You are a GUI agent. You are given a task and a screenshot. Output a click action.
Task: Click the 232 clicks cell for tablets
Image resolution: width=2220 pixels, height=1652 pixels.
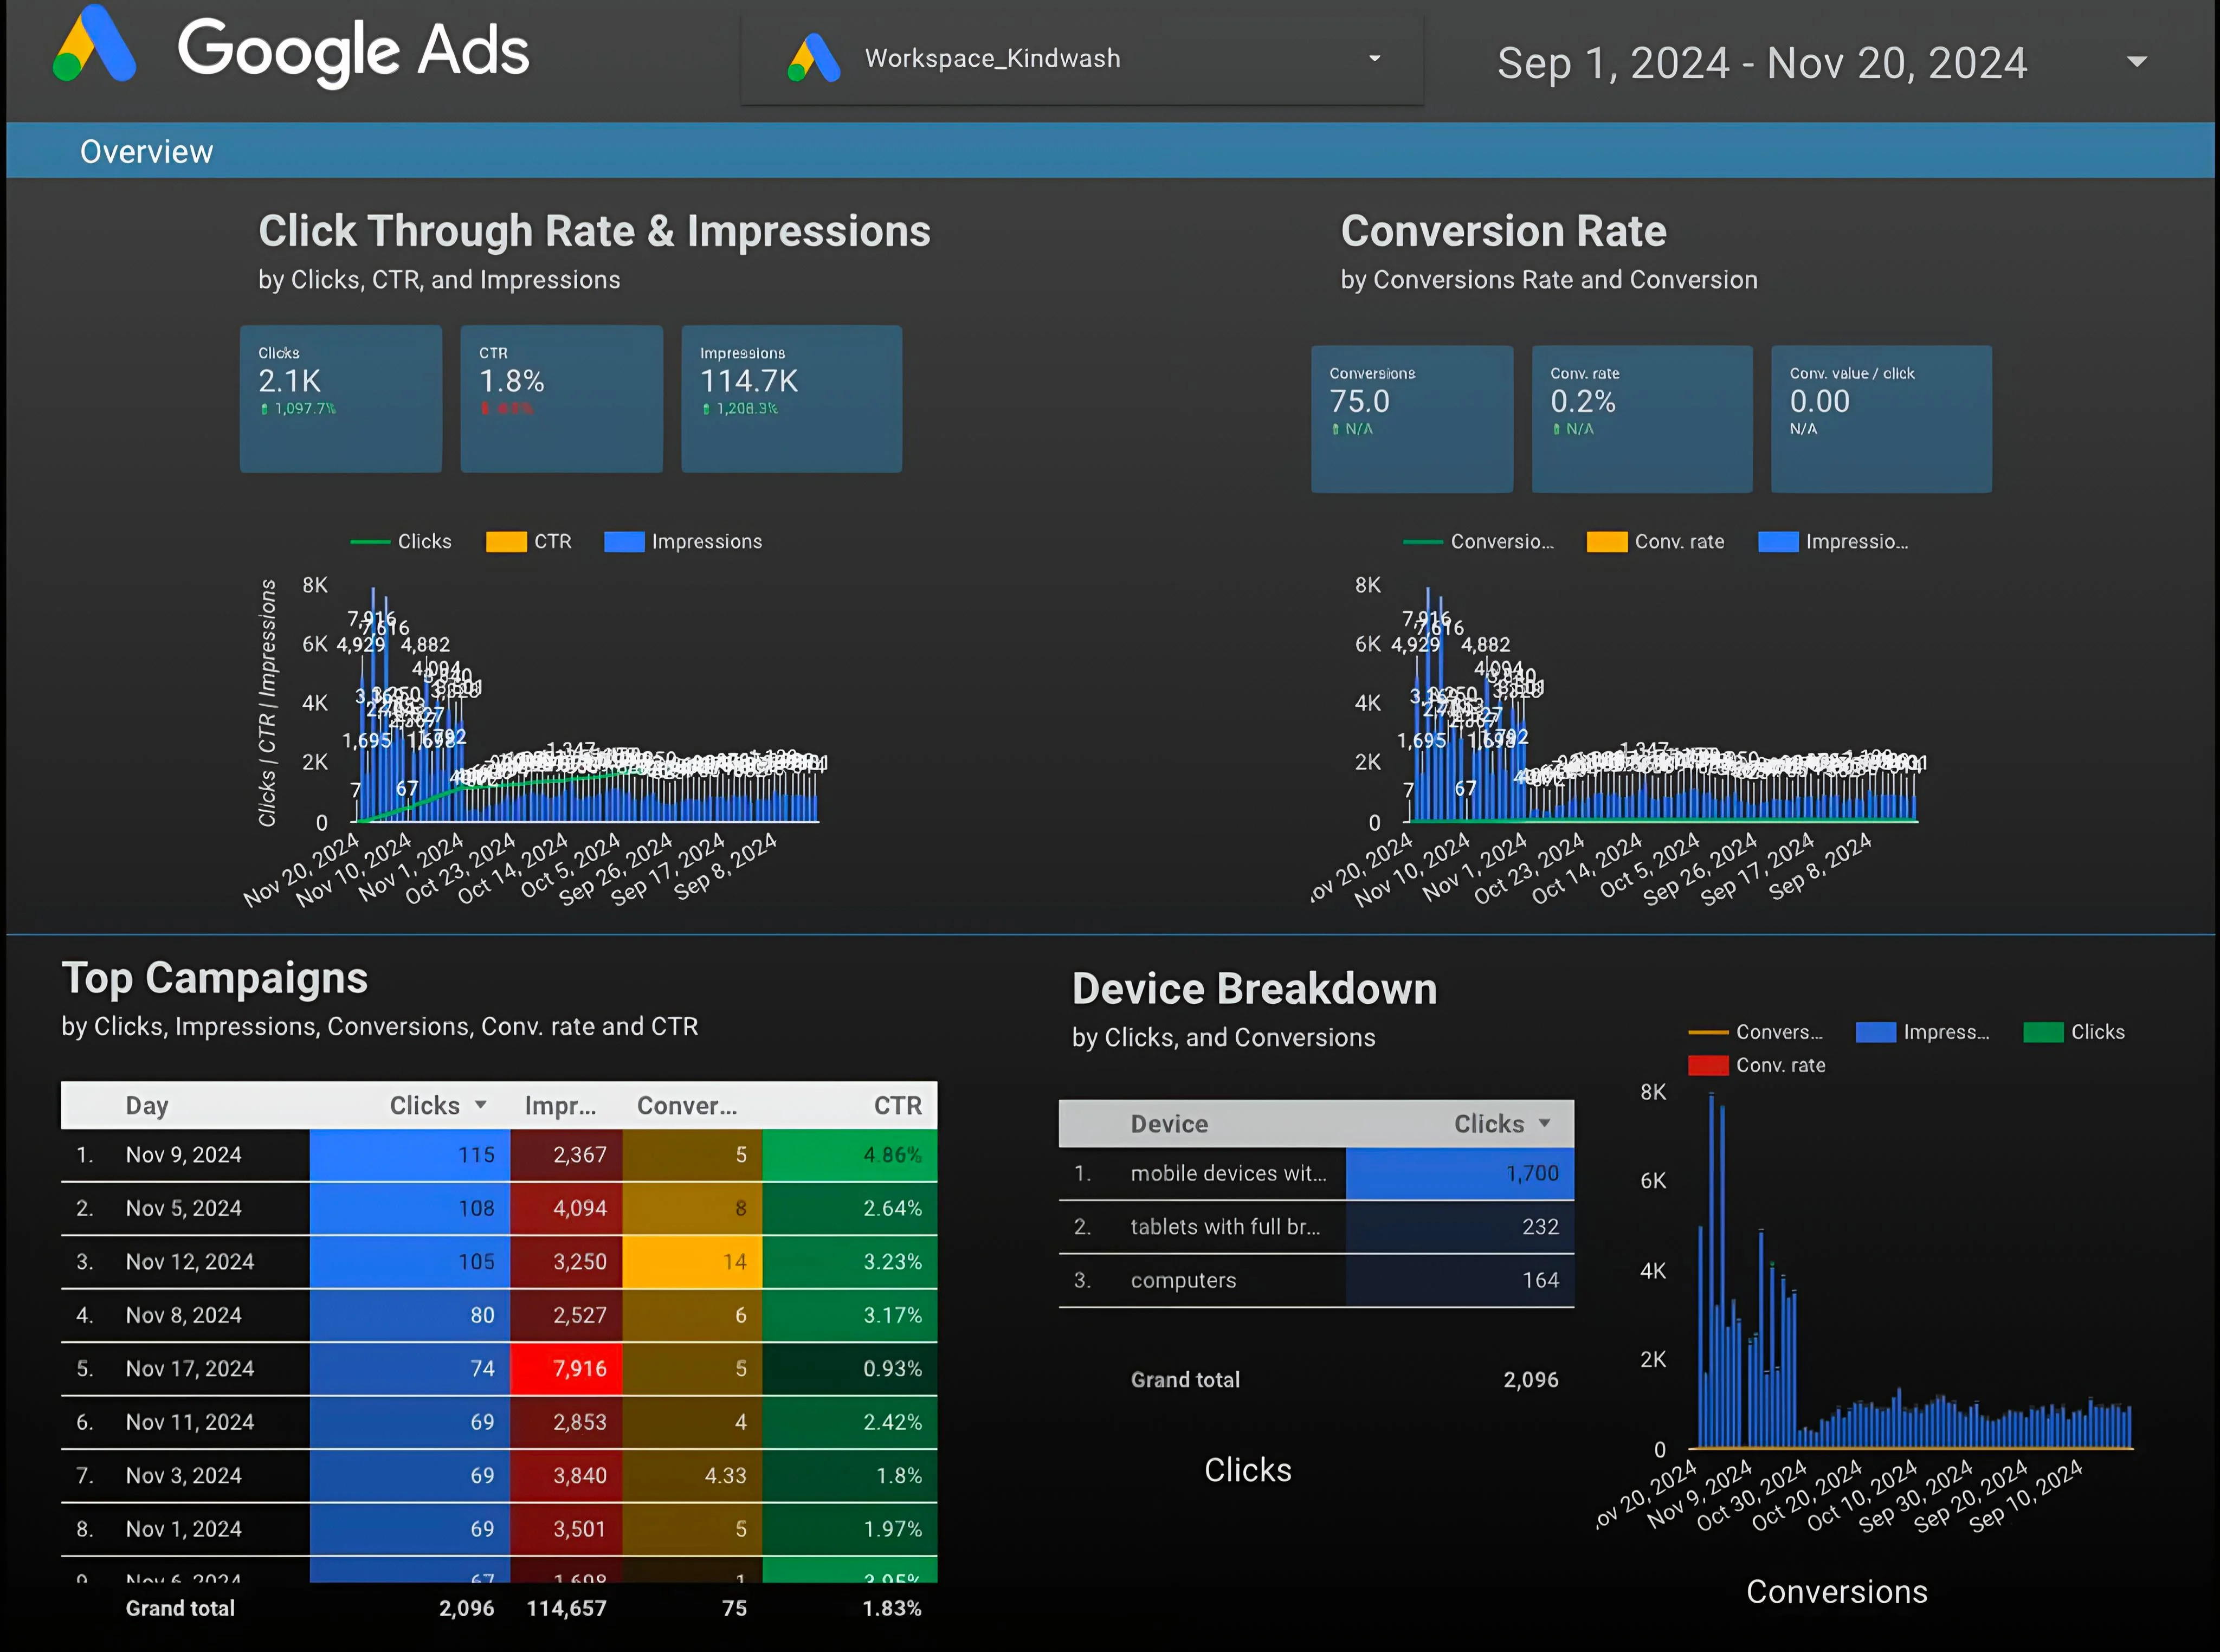pyautogui.click(x=1460, y=1227)
